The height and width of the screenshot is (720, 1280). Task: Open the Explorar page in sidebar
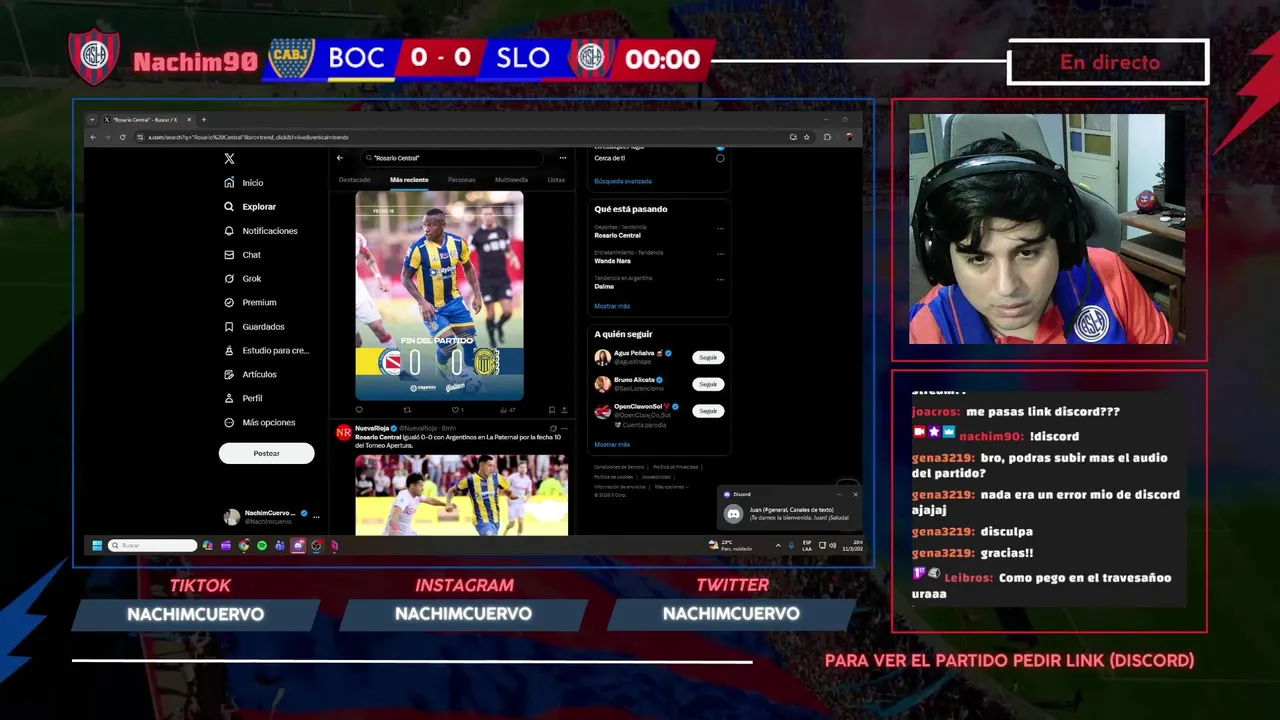(250, 207)
